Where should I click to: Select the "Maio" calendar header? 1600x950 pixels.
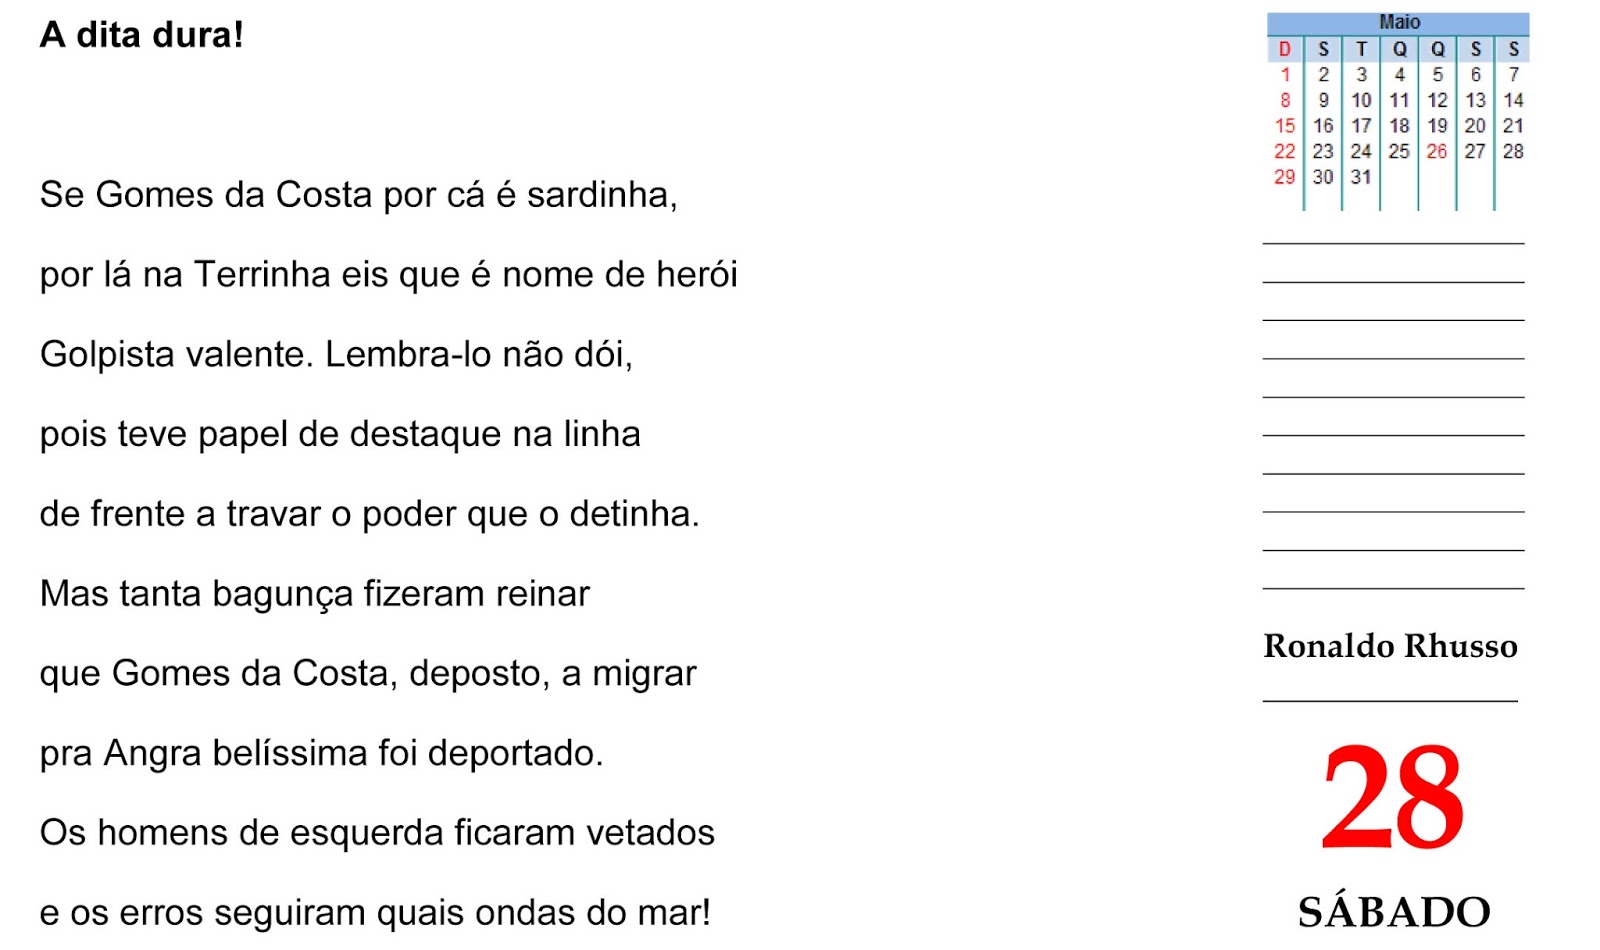pos(1398,22)
